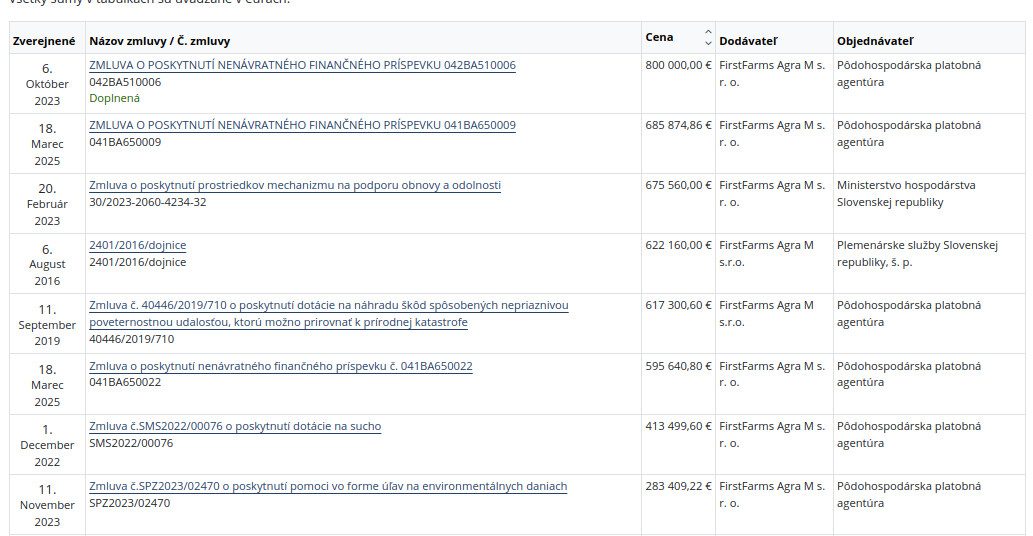Viewport: 1033px width, 536px height.
Task: Open the dotácia na sucho contract link
Action: point(235,426)
